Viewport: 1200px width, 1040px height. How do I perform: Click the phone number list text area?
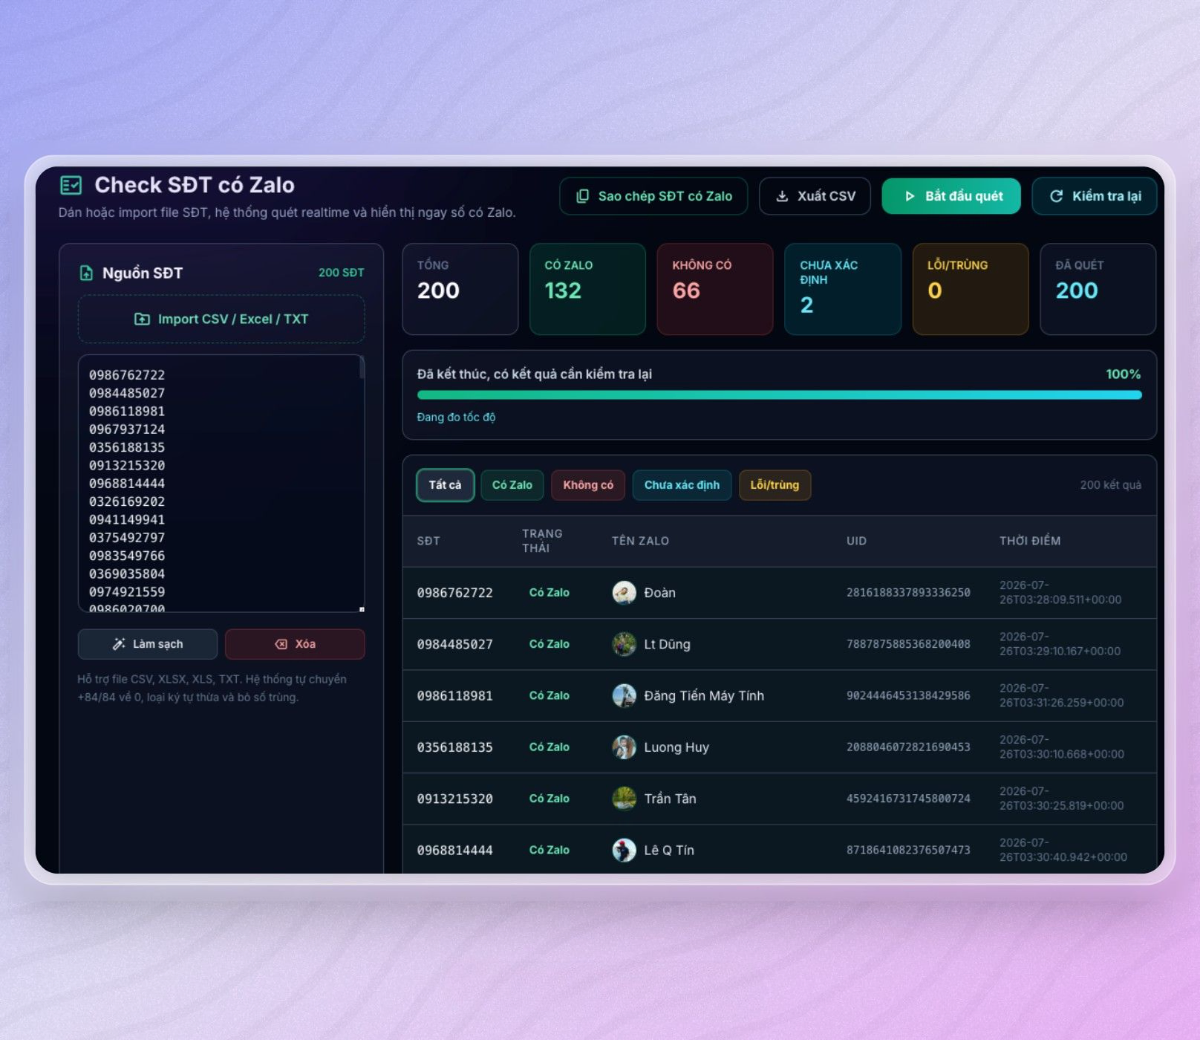221,483
